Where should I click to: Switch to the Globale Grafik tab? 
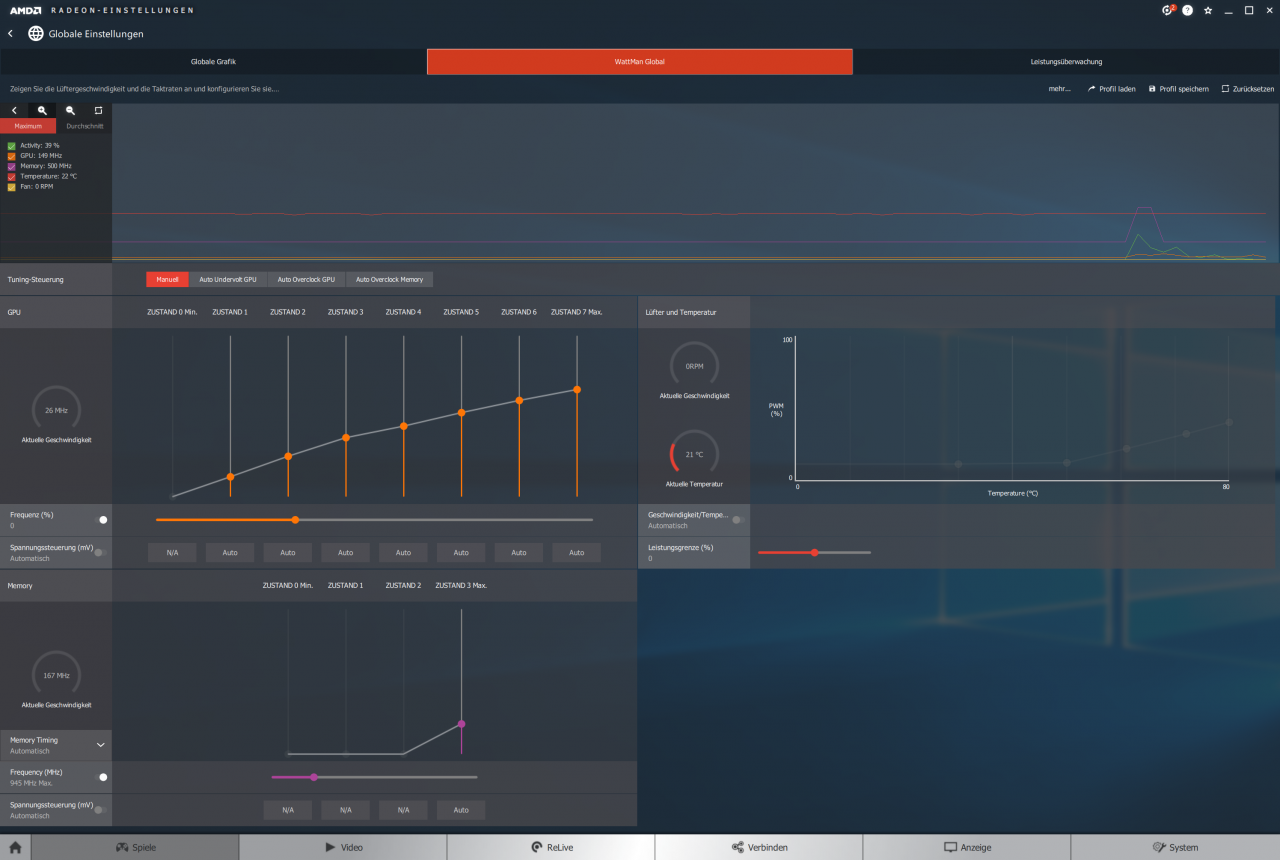[x=213, y=62]
